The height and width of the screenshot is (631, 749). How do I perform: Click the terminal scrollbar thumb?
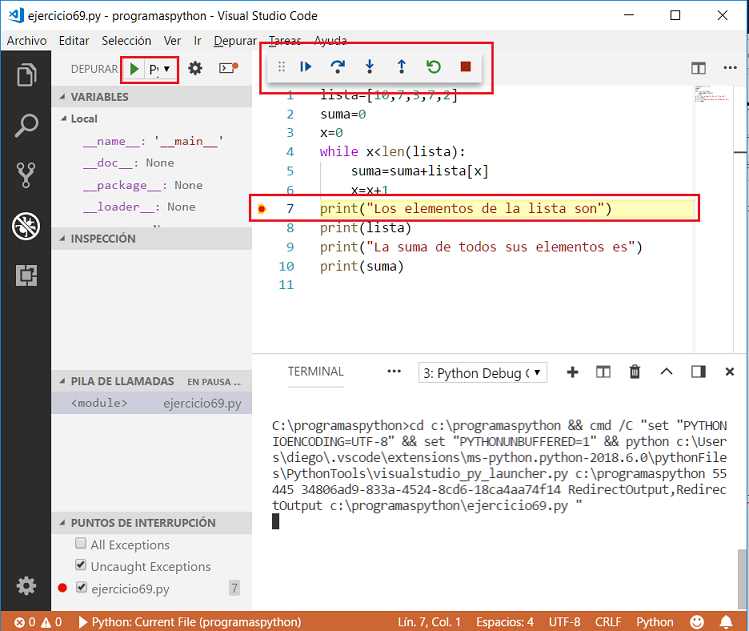click(x=741, y=578)
